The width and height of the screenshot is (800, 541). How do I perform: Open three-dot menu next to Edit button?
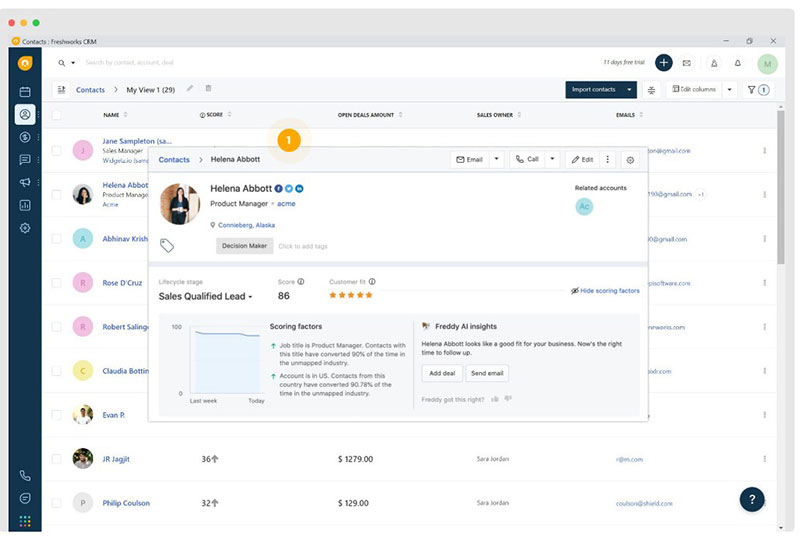coord(607,159)
